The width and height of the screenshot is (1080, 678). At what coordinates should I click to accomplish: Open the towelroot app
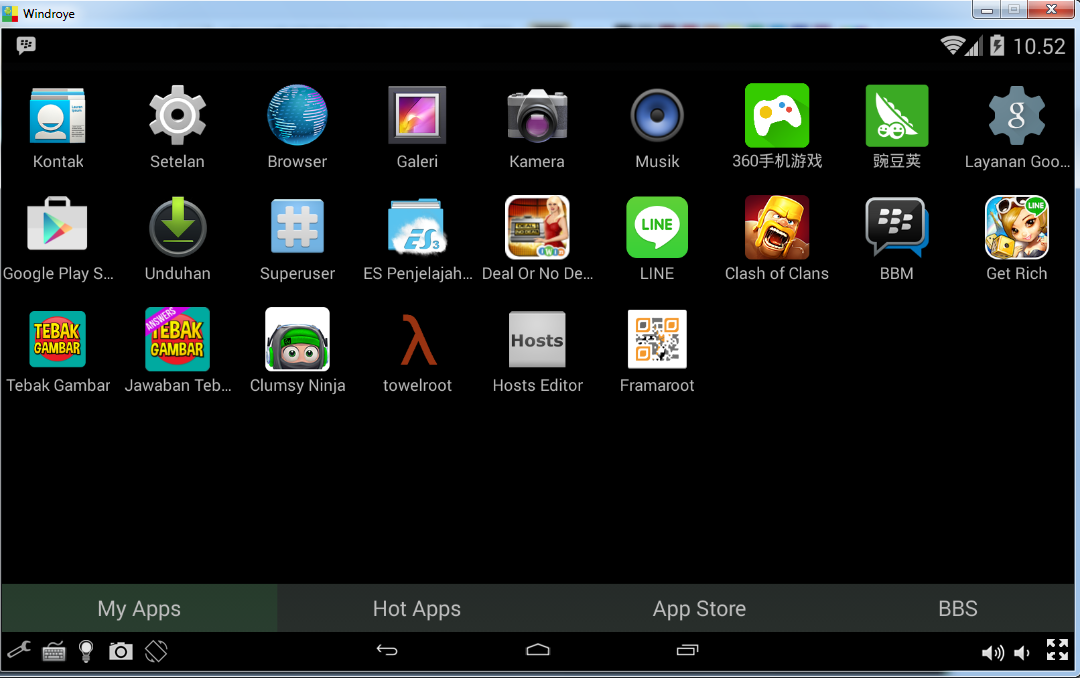click(417, 340)
